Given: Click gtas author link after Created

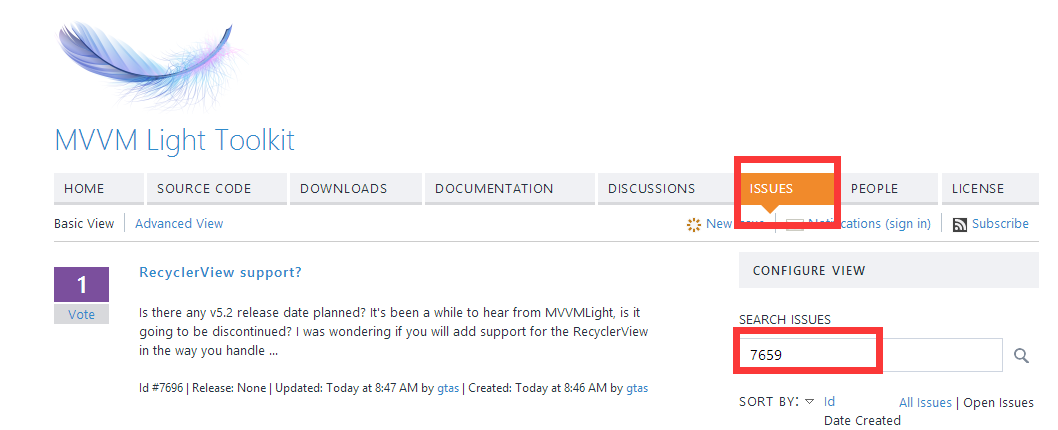Looking at the screenshot, I should [x=637, y=389].
